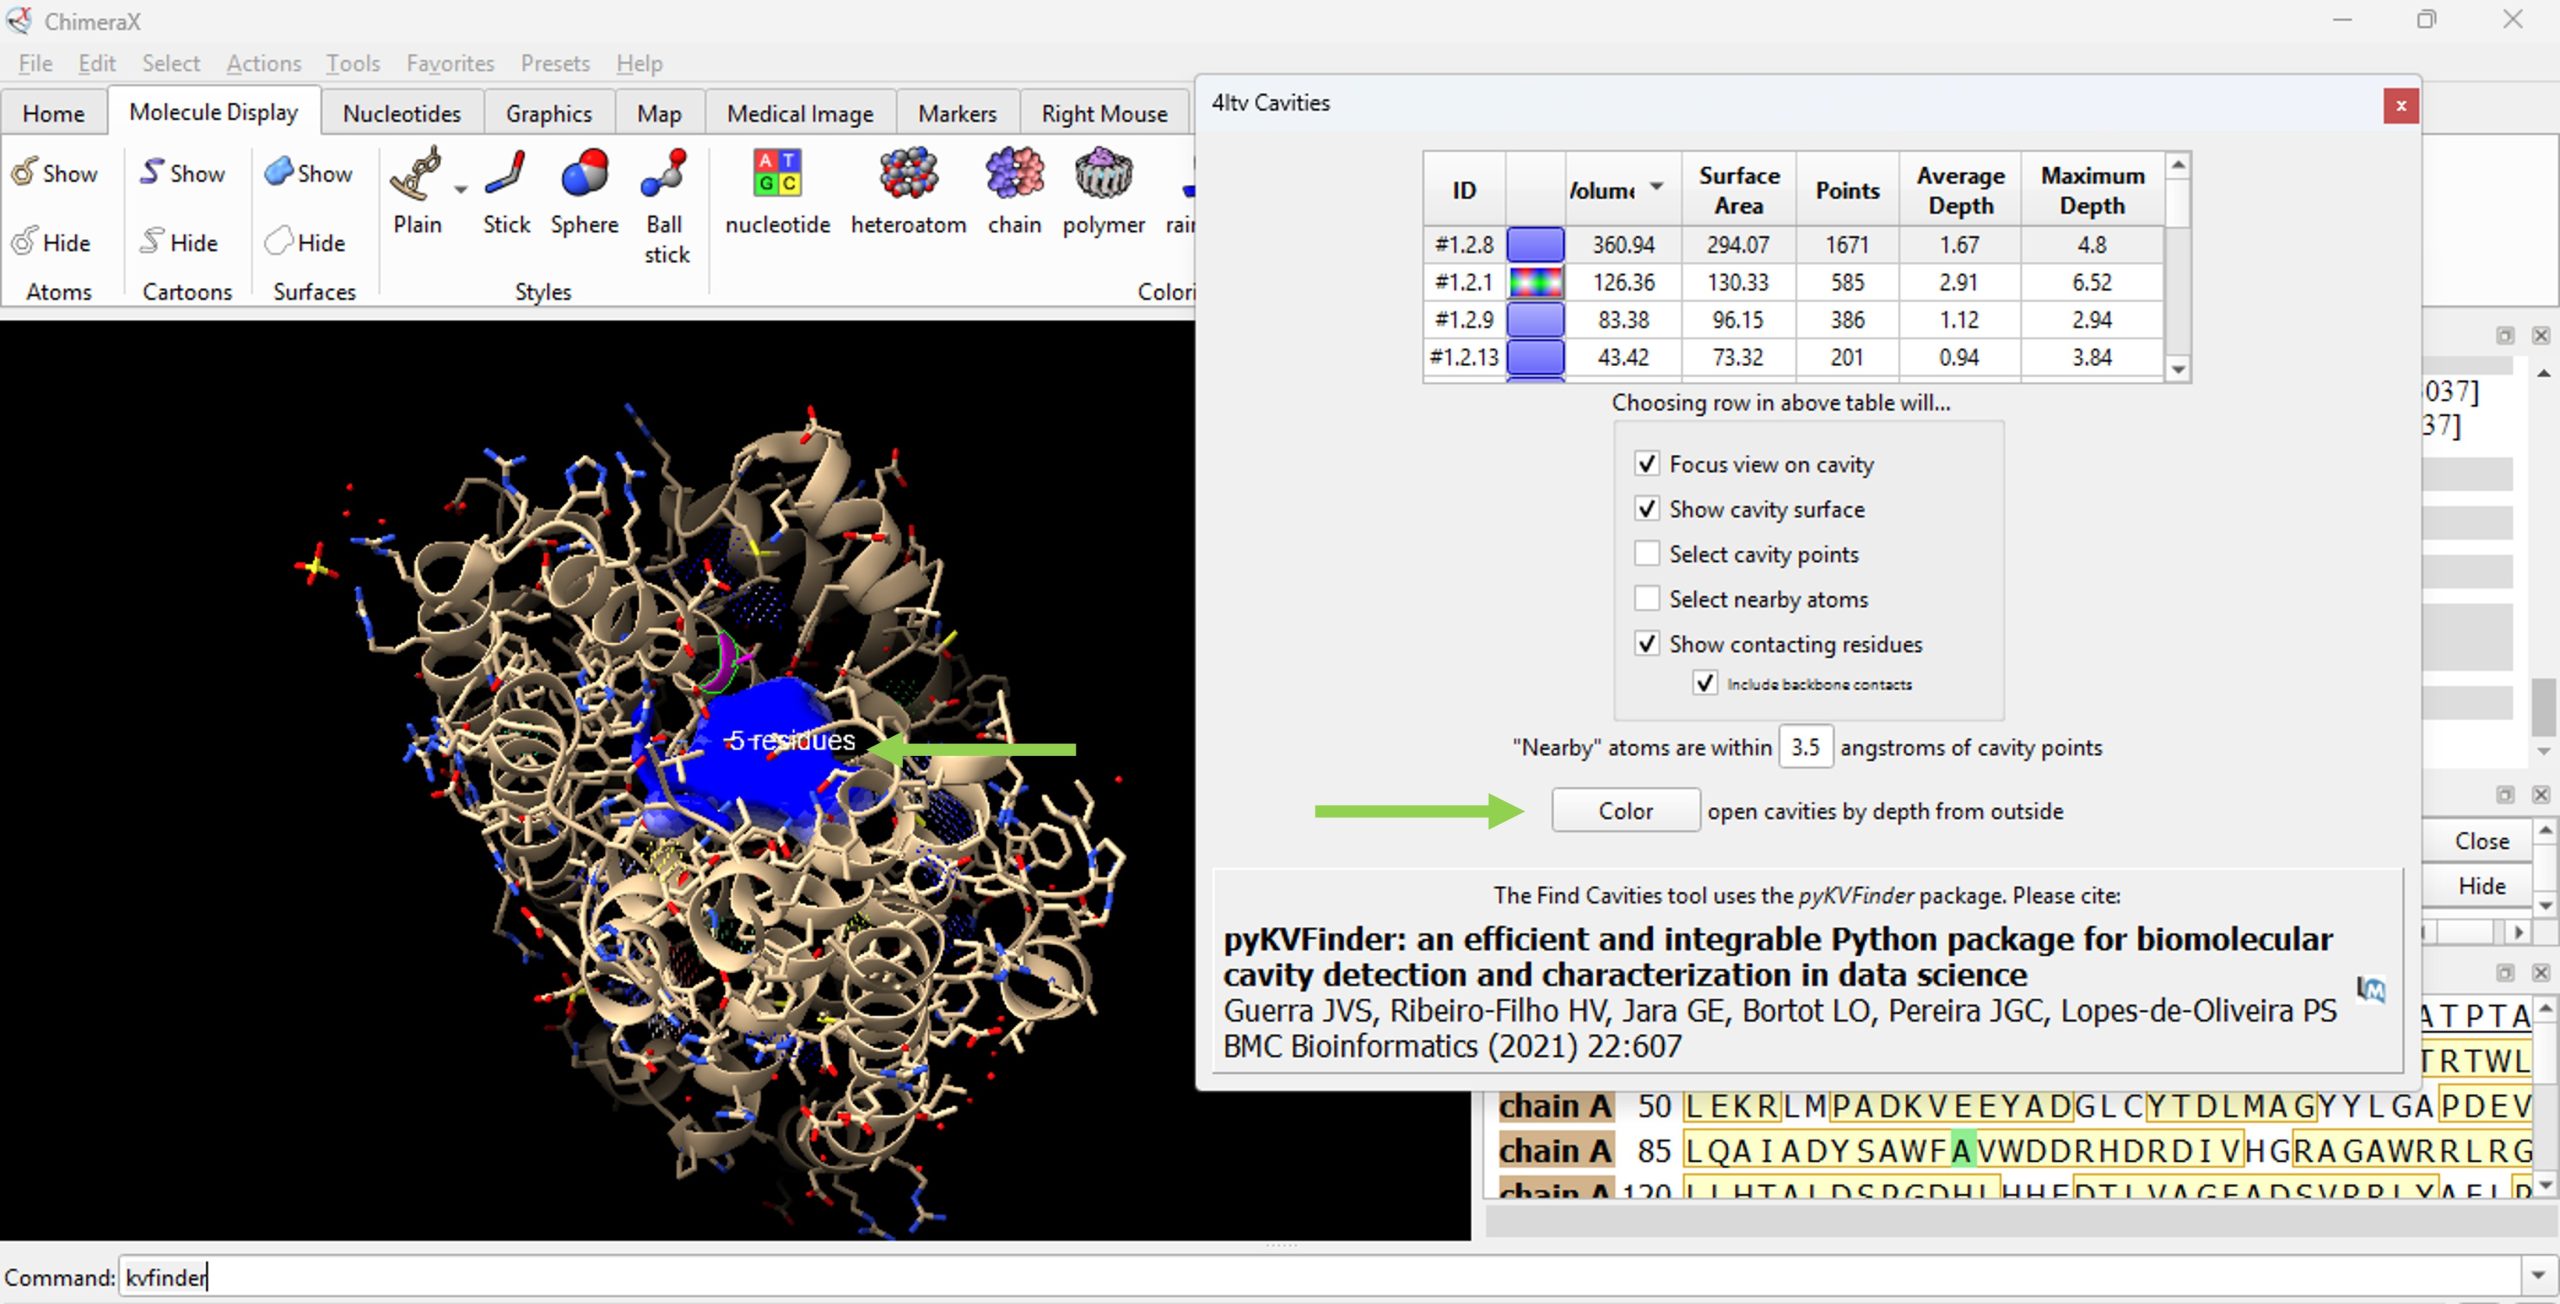Enable Select nearby atoms checkbox
Screen dimensions: 2560x1304
[1646, 599]
